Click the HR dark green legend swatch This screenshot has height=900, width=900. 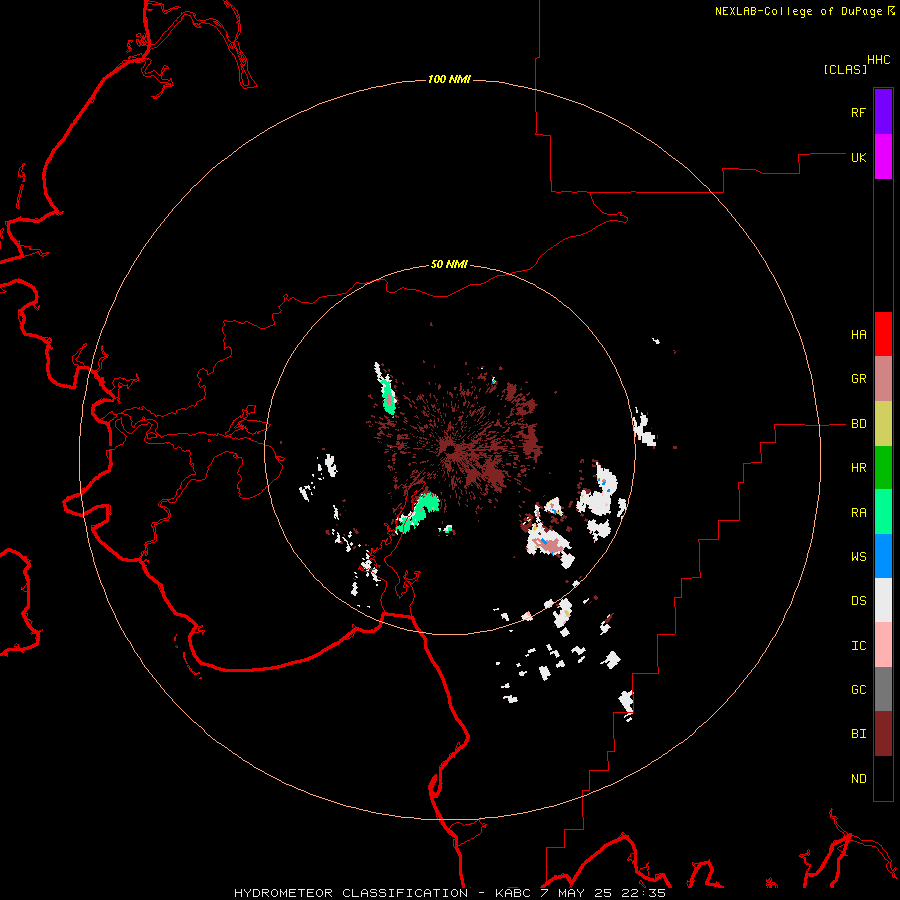pos(883,468)
